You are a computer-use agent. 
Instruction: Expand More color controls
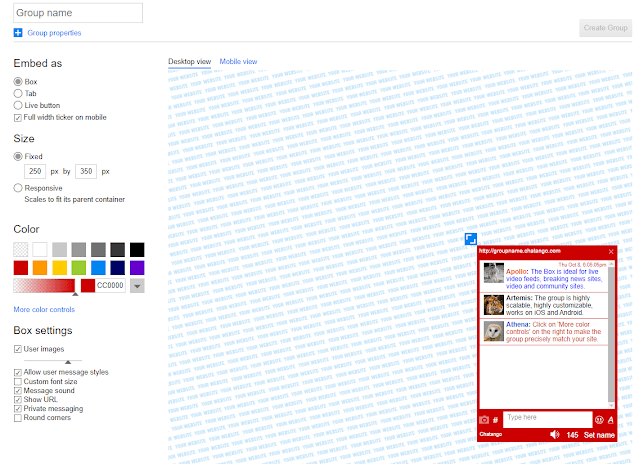(44, 309)
